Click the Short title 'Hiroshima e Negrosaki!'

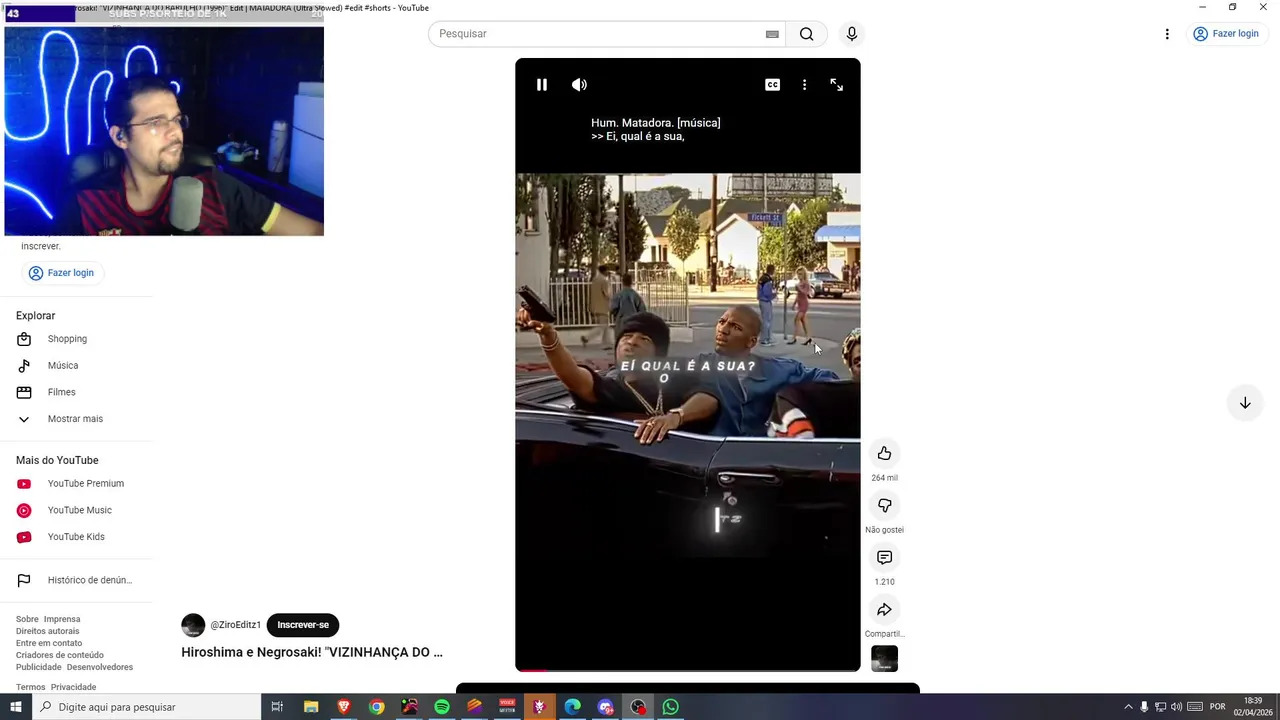[312, 652]
